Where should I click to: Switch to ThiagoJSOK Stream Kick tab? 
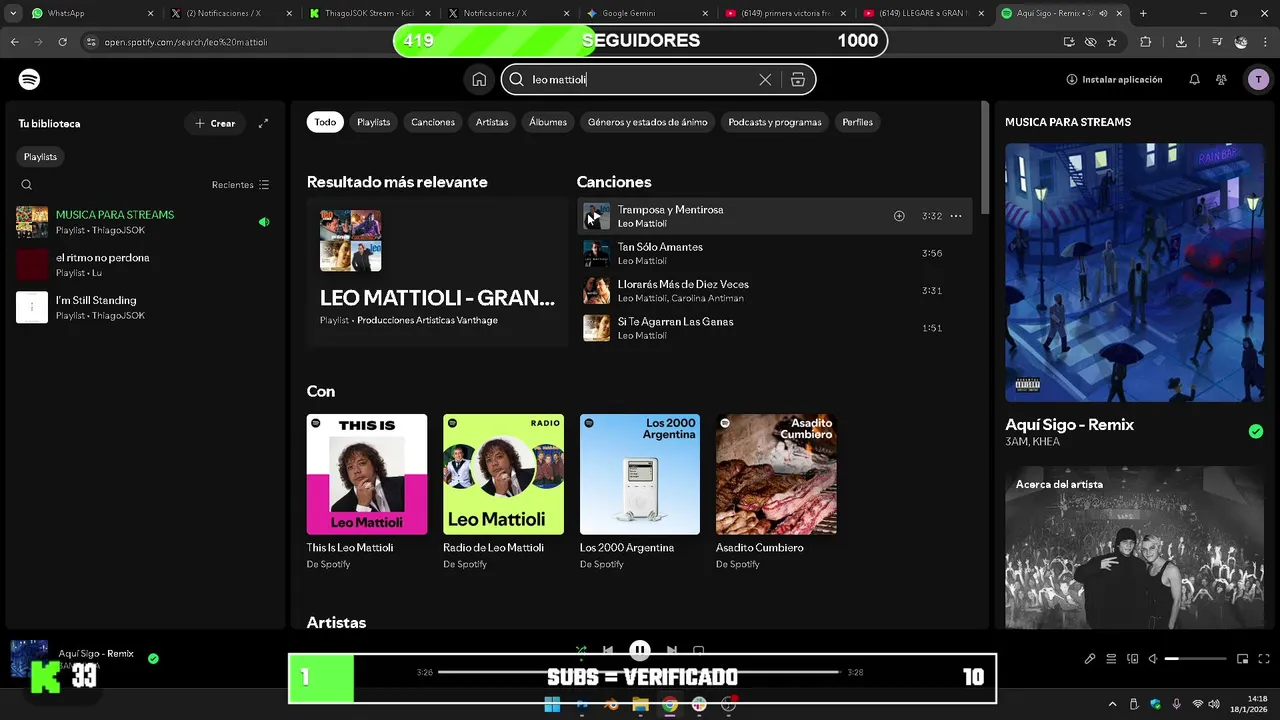point(370,13)
